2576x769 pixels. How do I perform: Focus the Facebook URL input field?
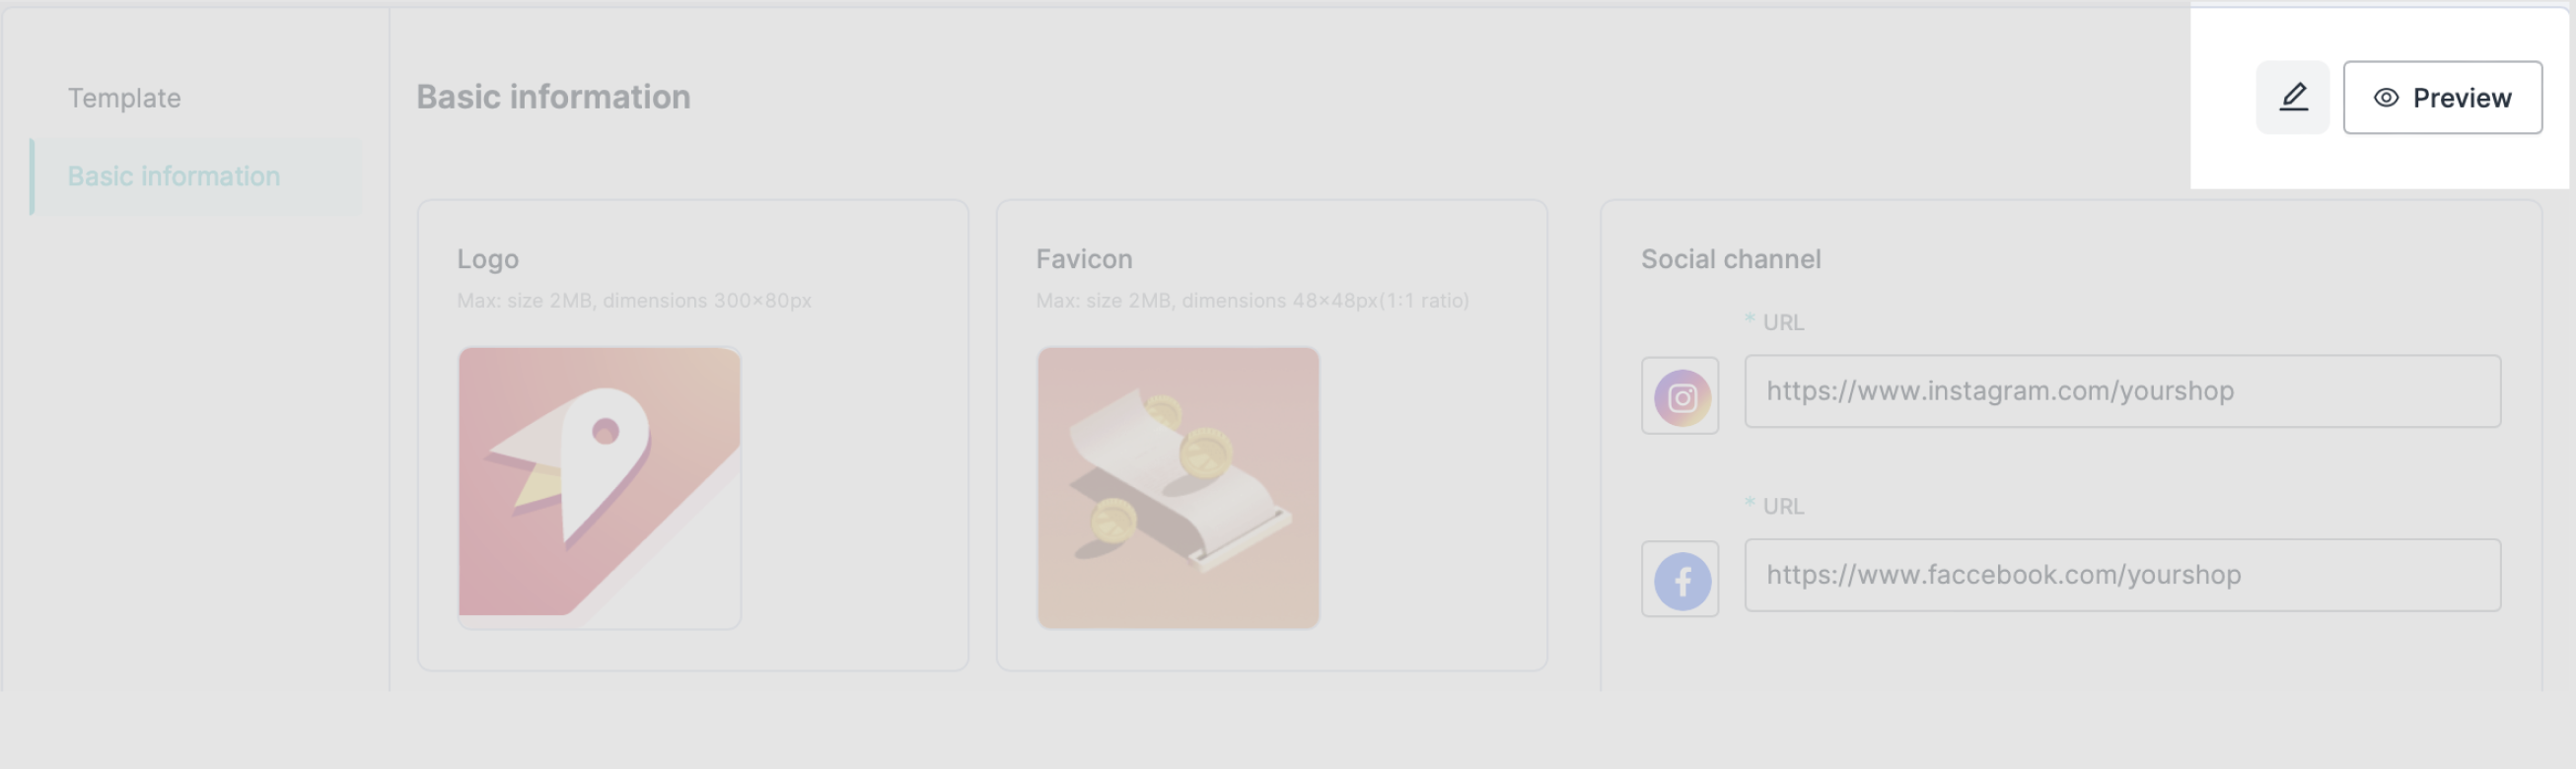coord(2122,575)
